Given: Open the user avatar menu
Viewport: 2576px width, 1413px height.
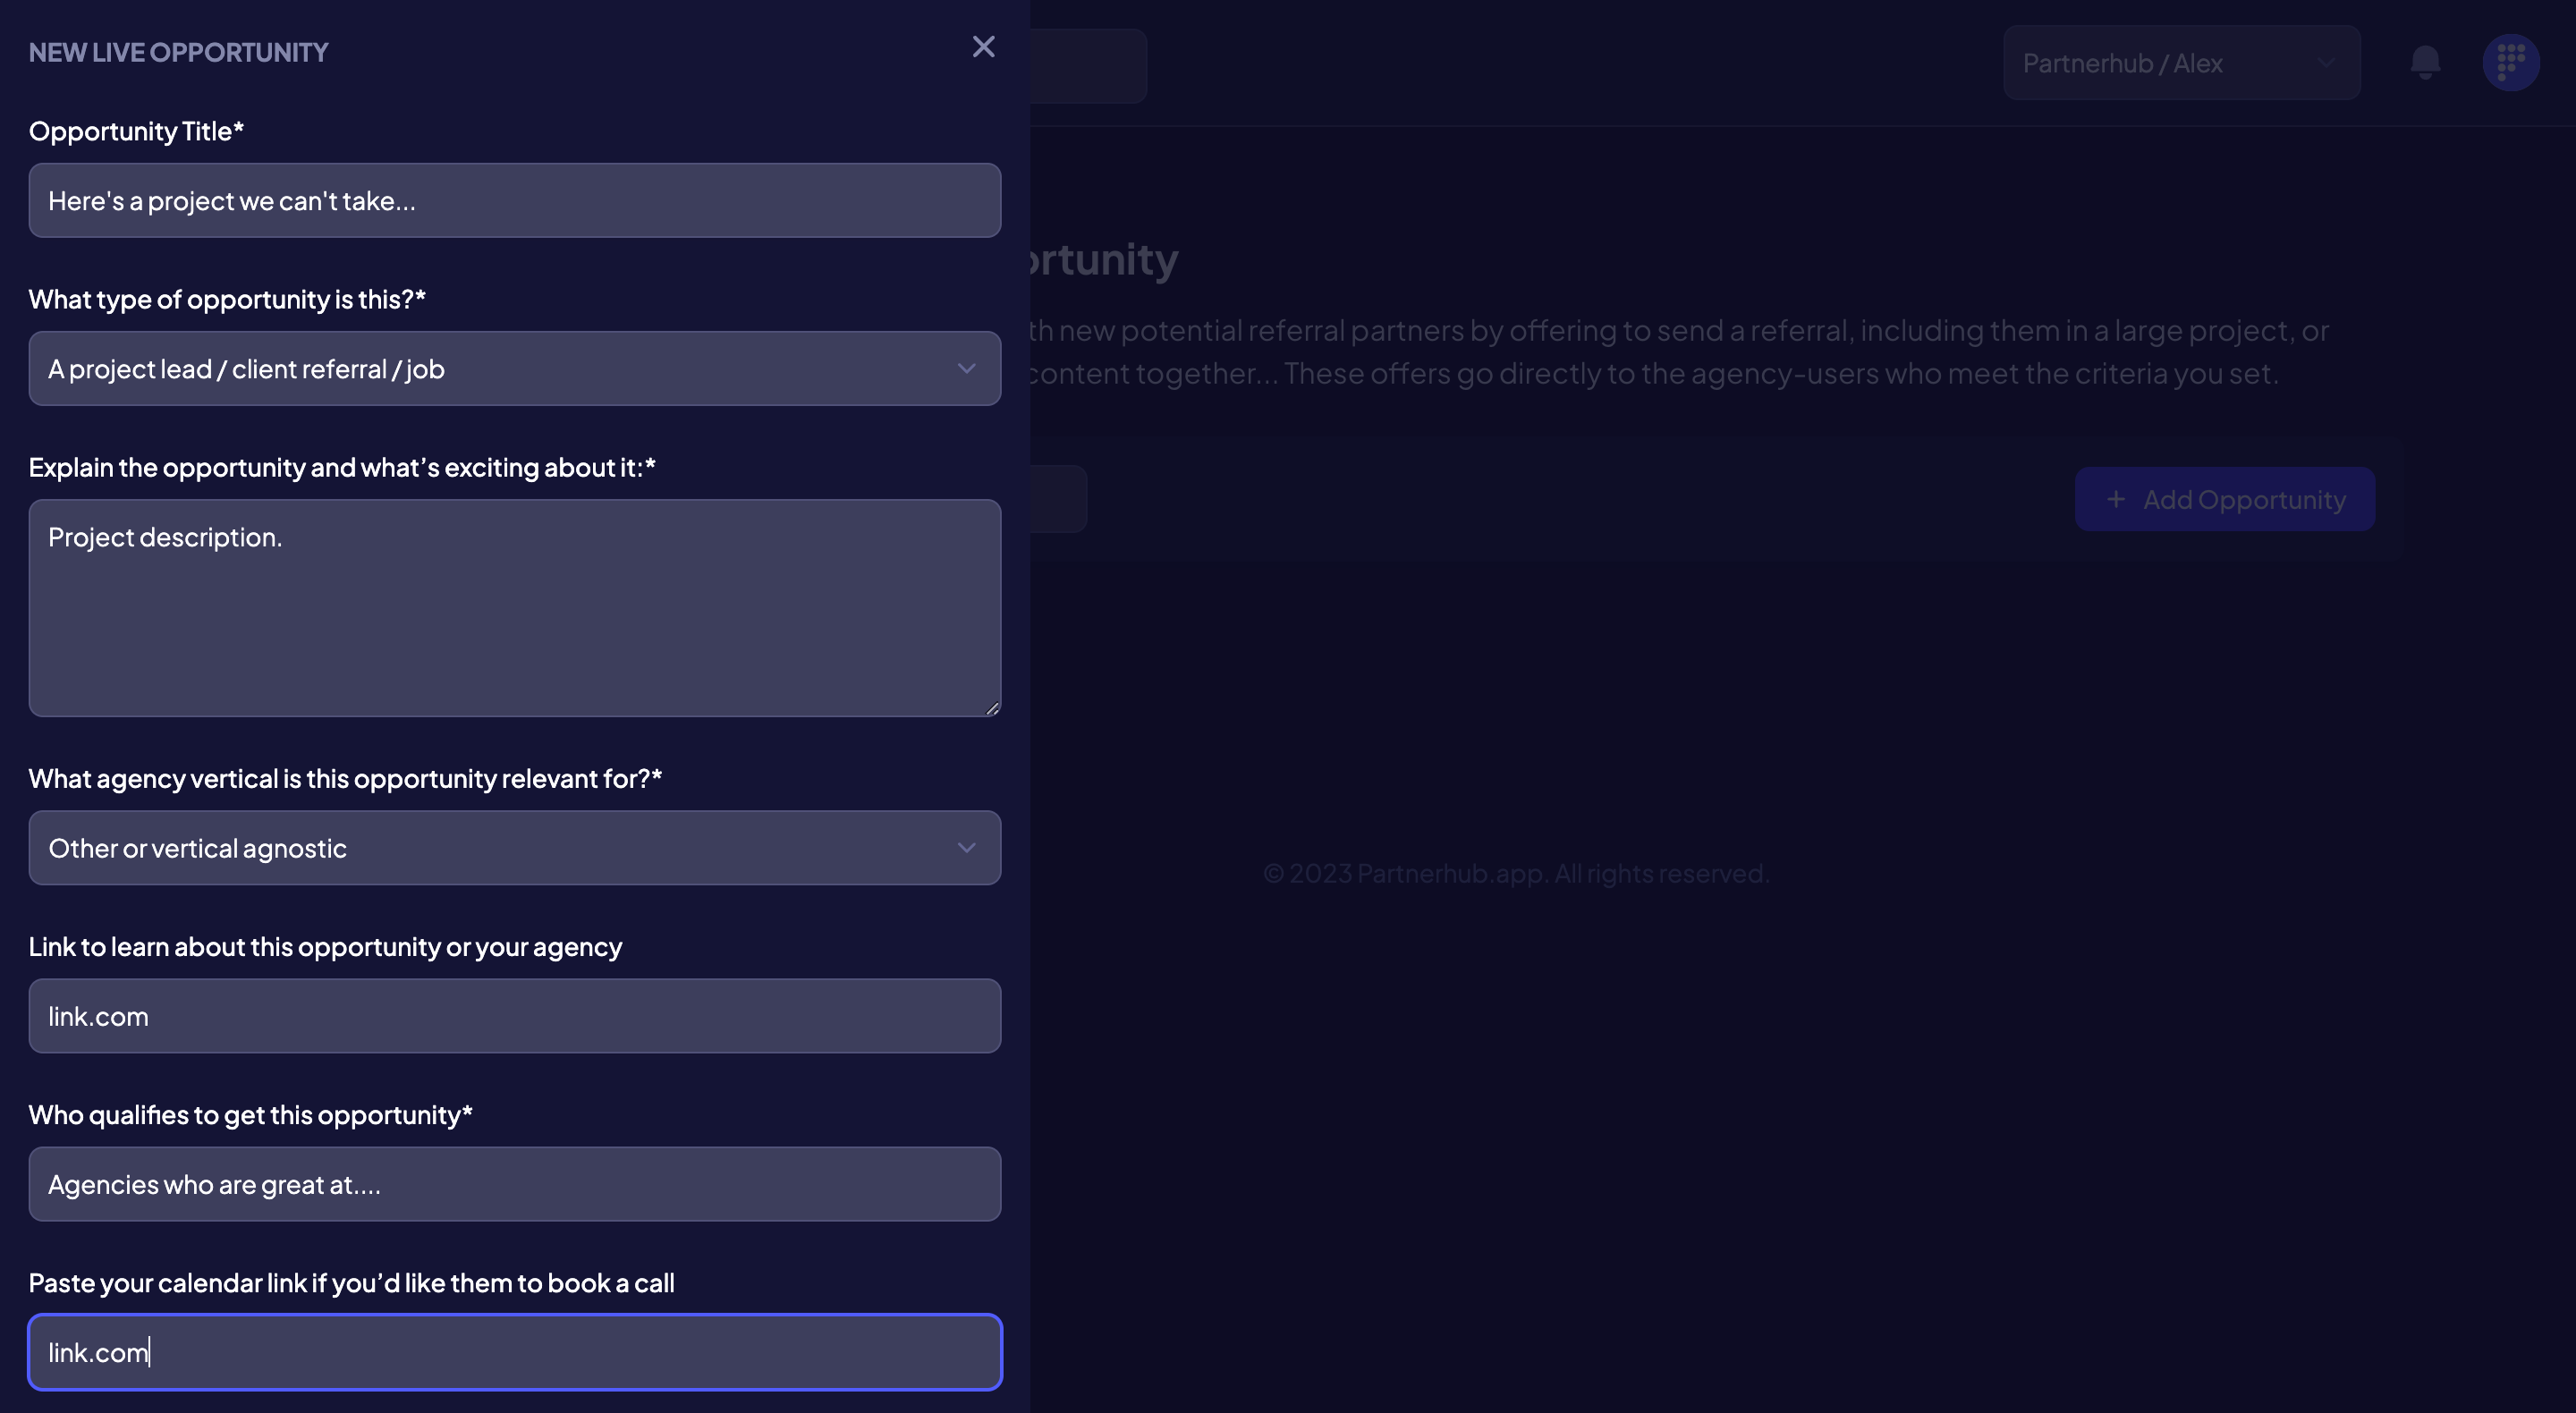Looking at the screenshot, I should click(x=2511, y=63).
